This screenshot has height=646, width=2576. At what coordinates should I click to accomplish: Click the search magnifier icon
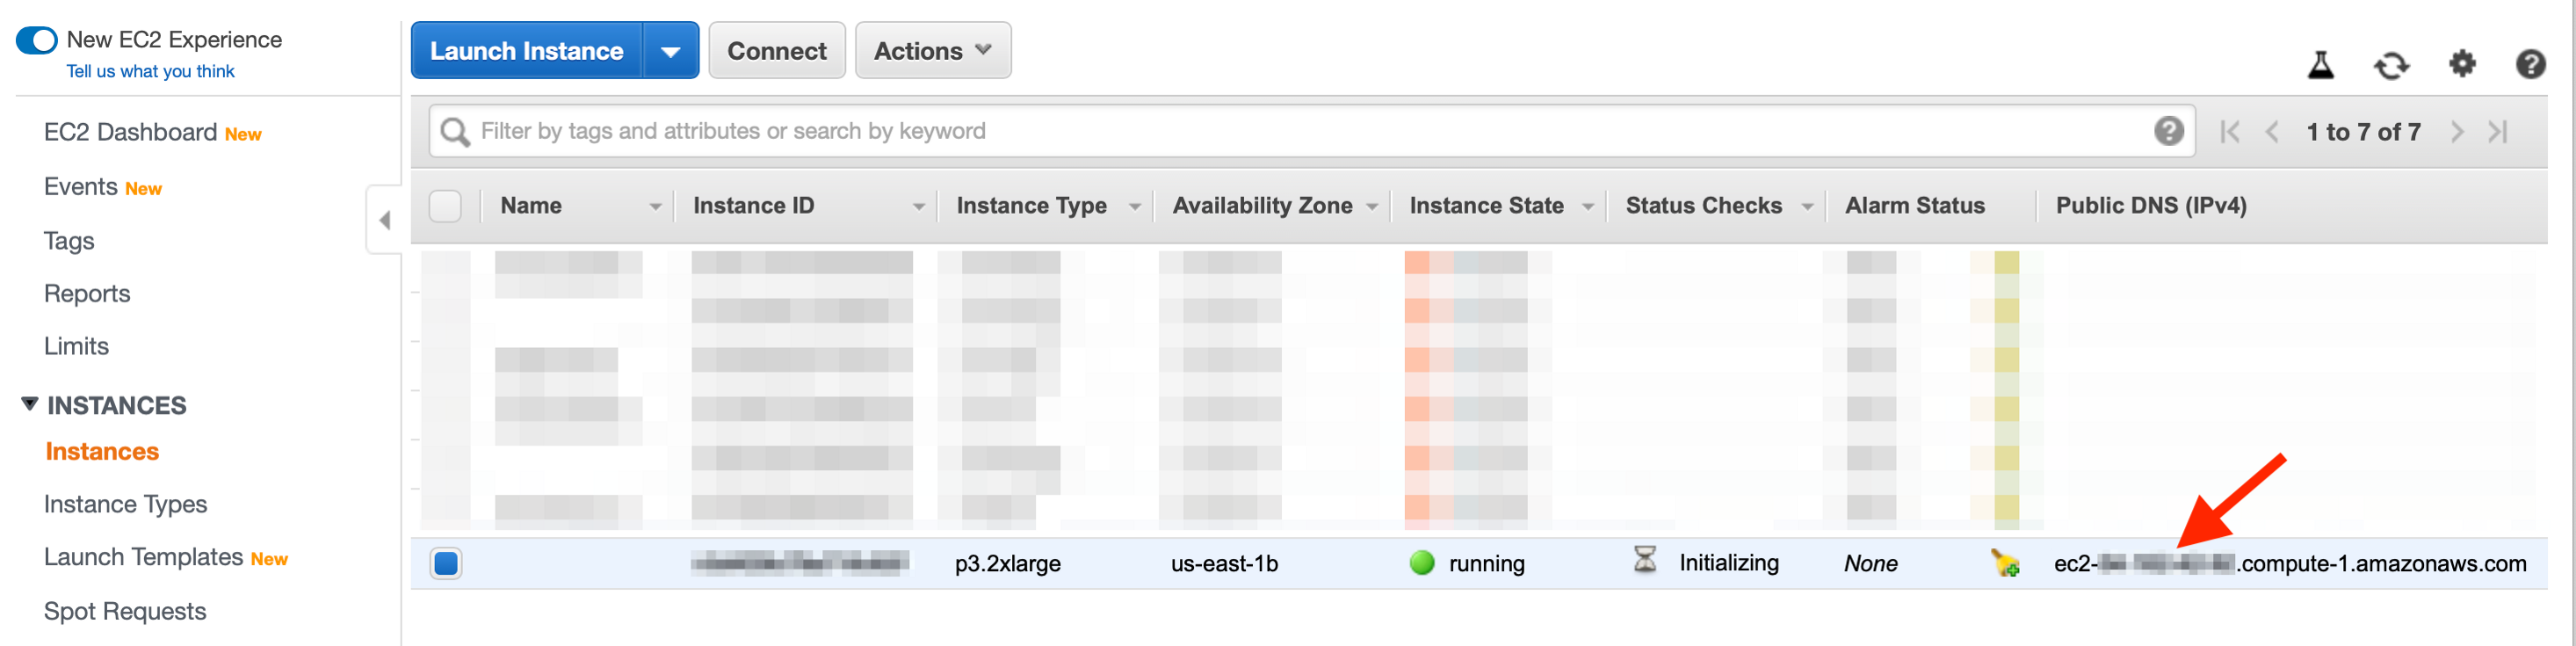pyautogui.click(x=455, y=132)
